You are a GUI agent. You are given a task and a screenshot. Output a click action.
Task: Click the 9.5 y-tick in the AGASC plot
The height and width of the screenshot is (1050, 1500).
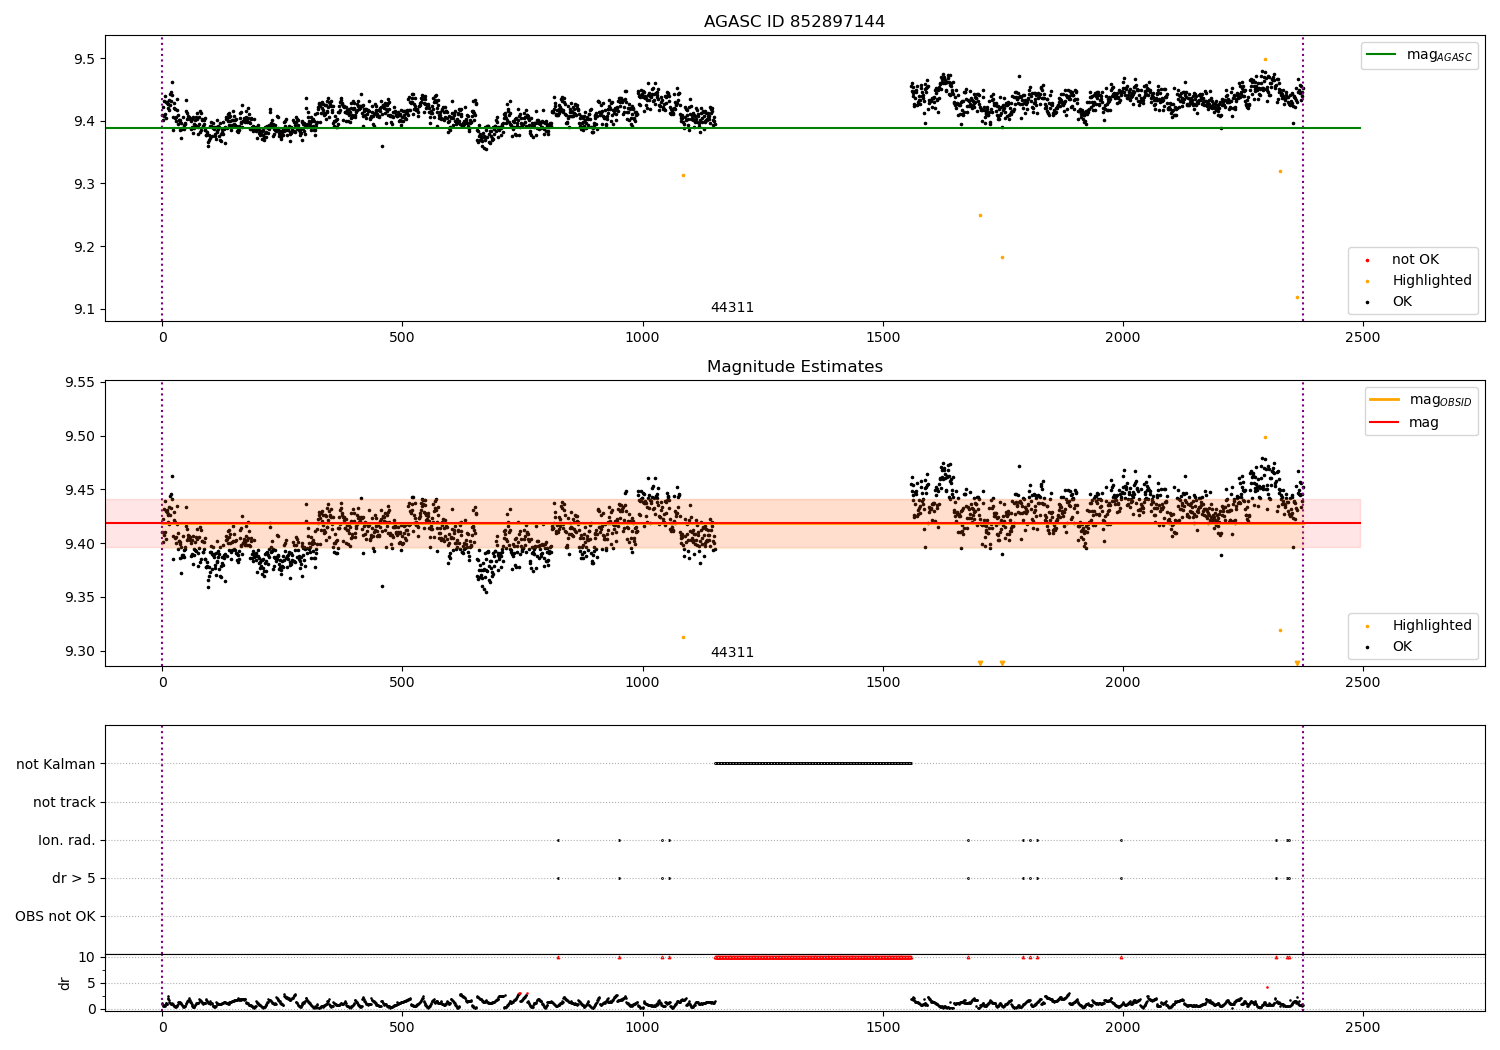[84, 59]
